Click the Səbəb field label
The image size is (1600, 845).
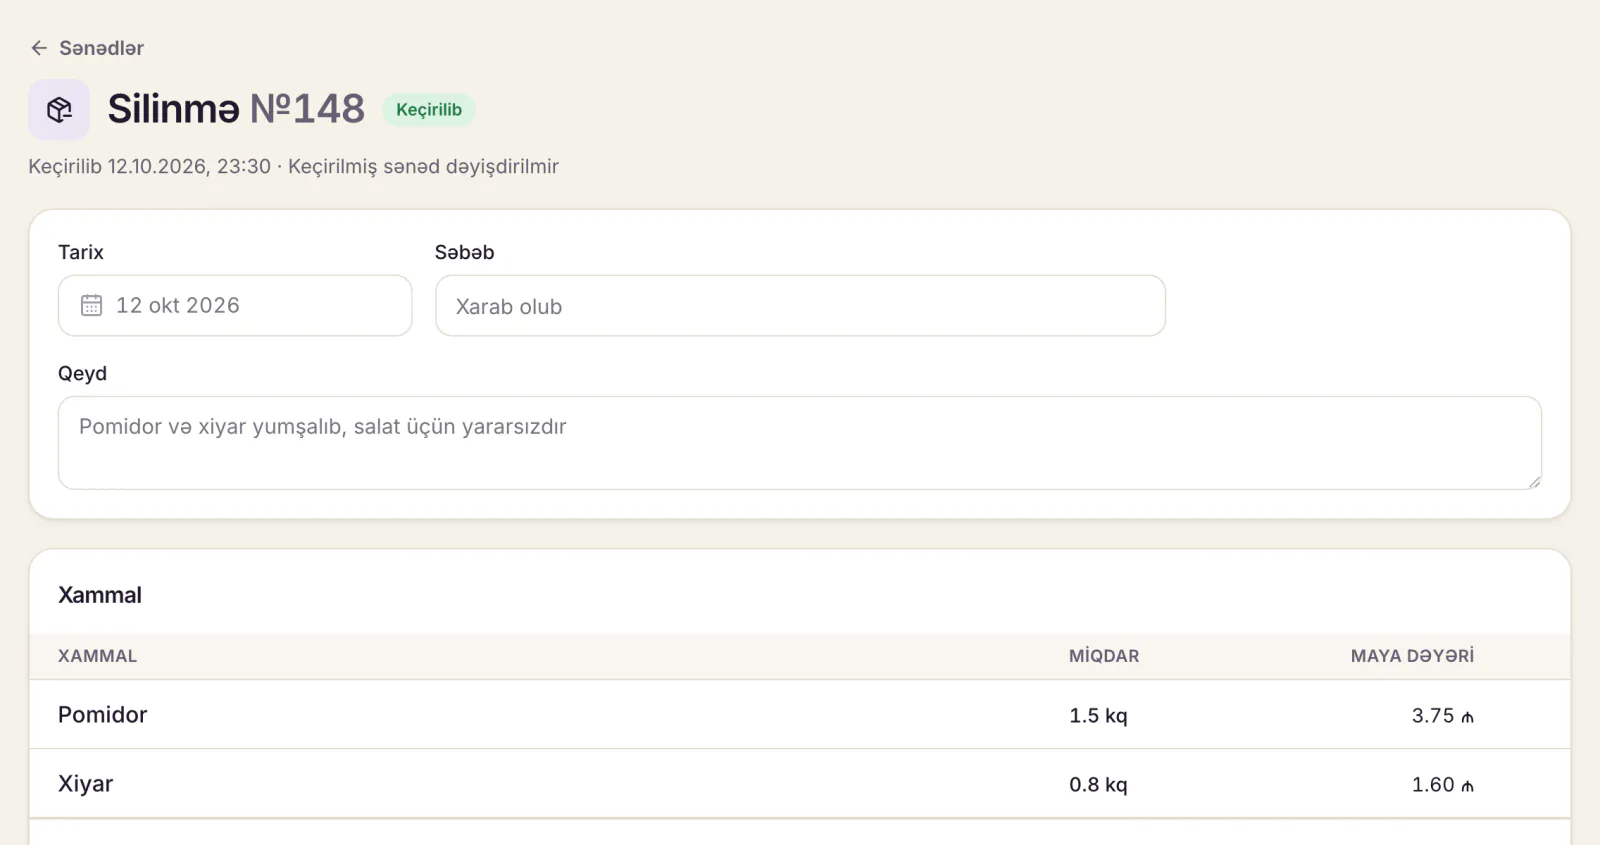pos(464,252)
